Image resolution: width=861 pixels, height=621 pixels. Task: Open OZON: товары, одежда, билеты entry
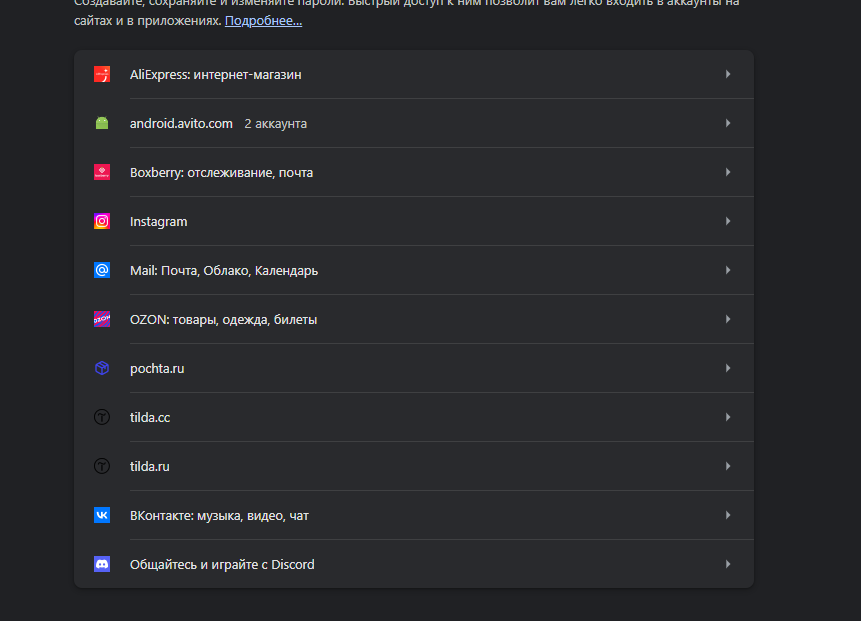tap(413, 319)
